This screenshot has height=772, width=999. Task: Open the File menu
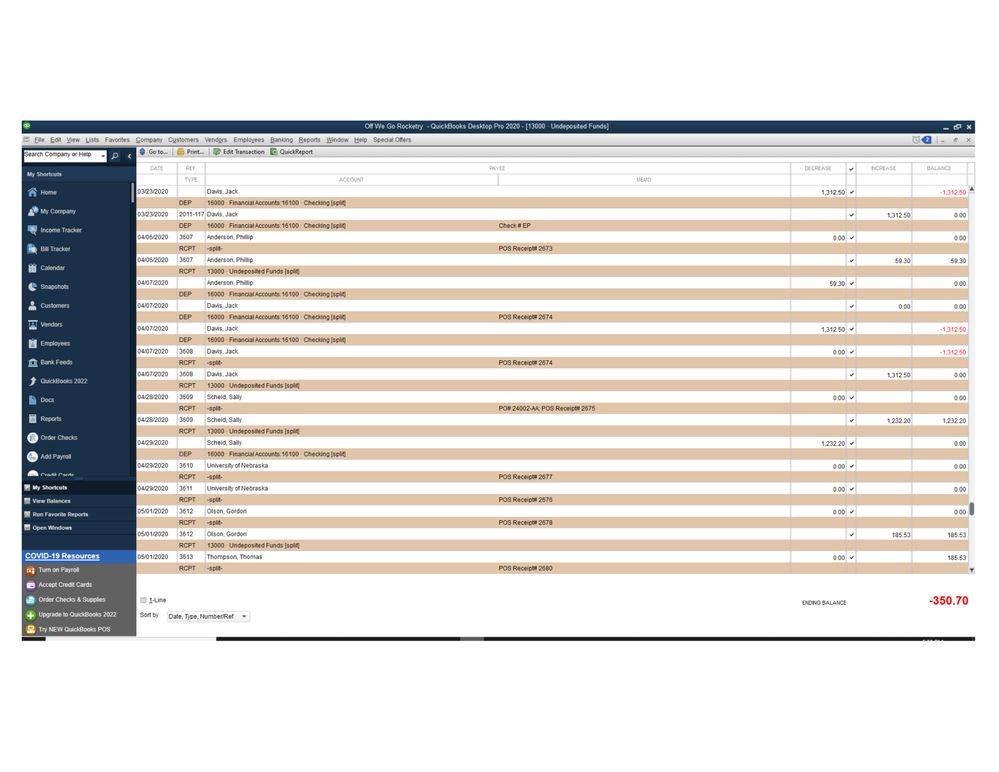[40, 140]
